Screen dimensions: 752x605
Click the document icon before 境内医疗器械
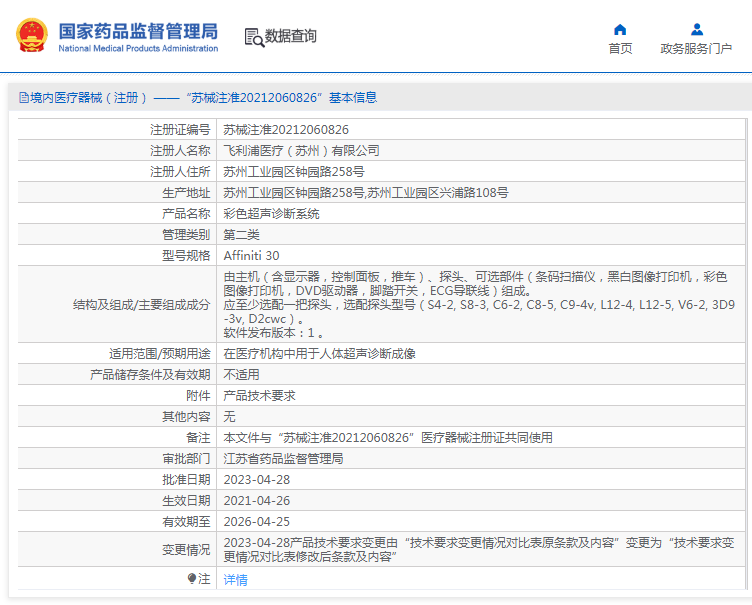coord(24,98)
